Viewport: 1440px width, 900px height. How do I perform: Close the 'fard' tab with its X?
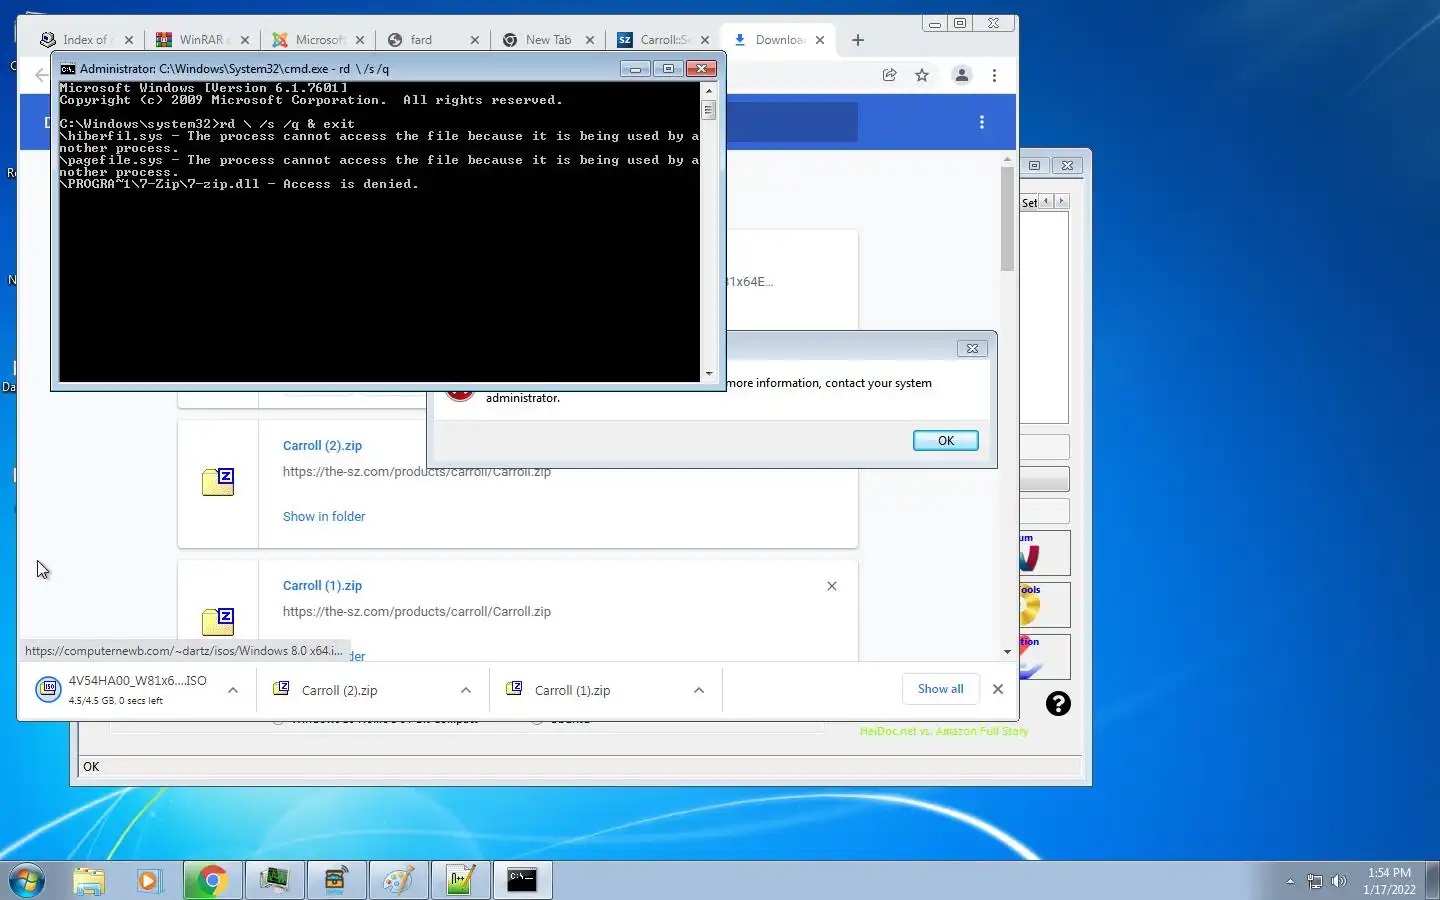(x=475, y=40)
